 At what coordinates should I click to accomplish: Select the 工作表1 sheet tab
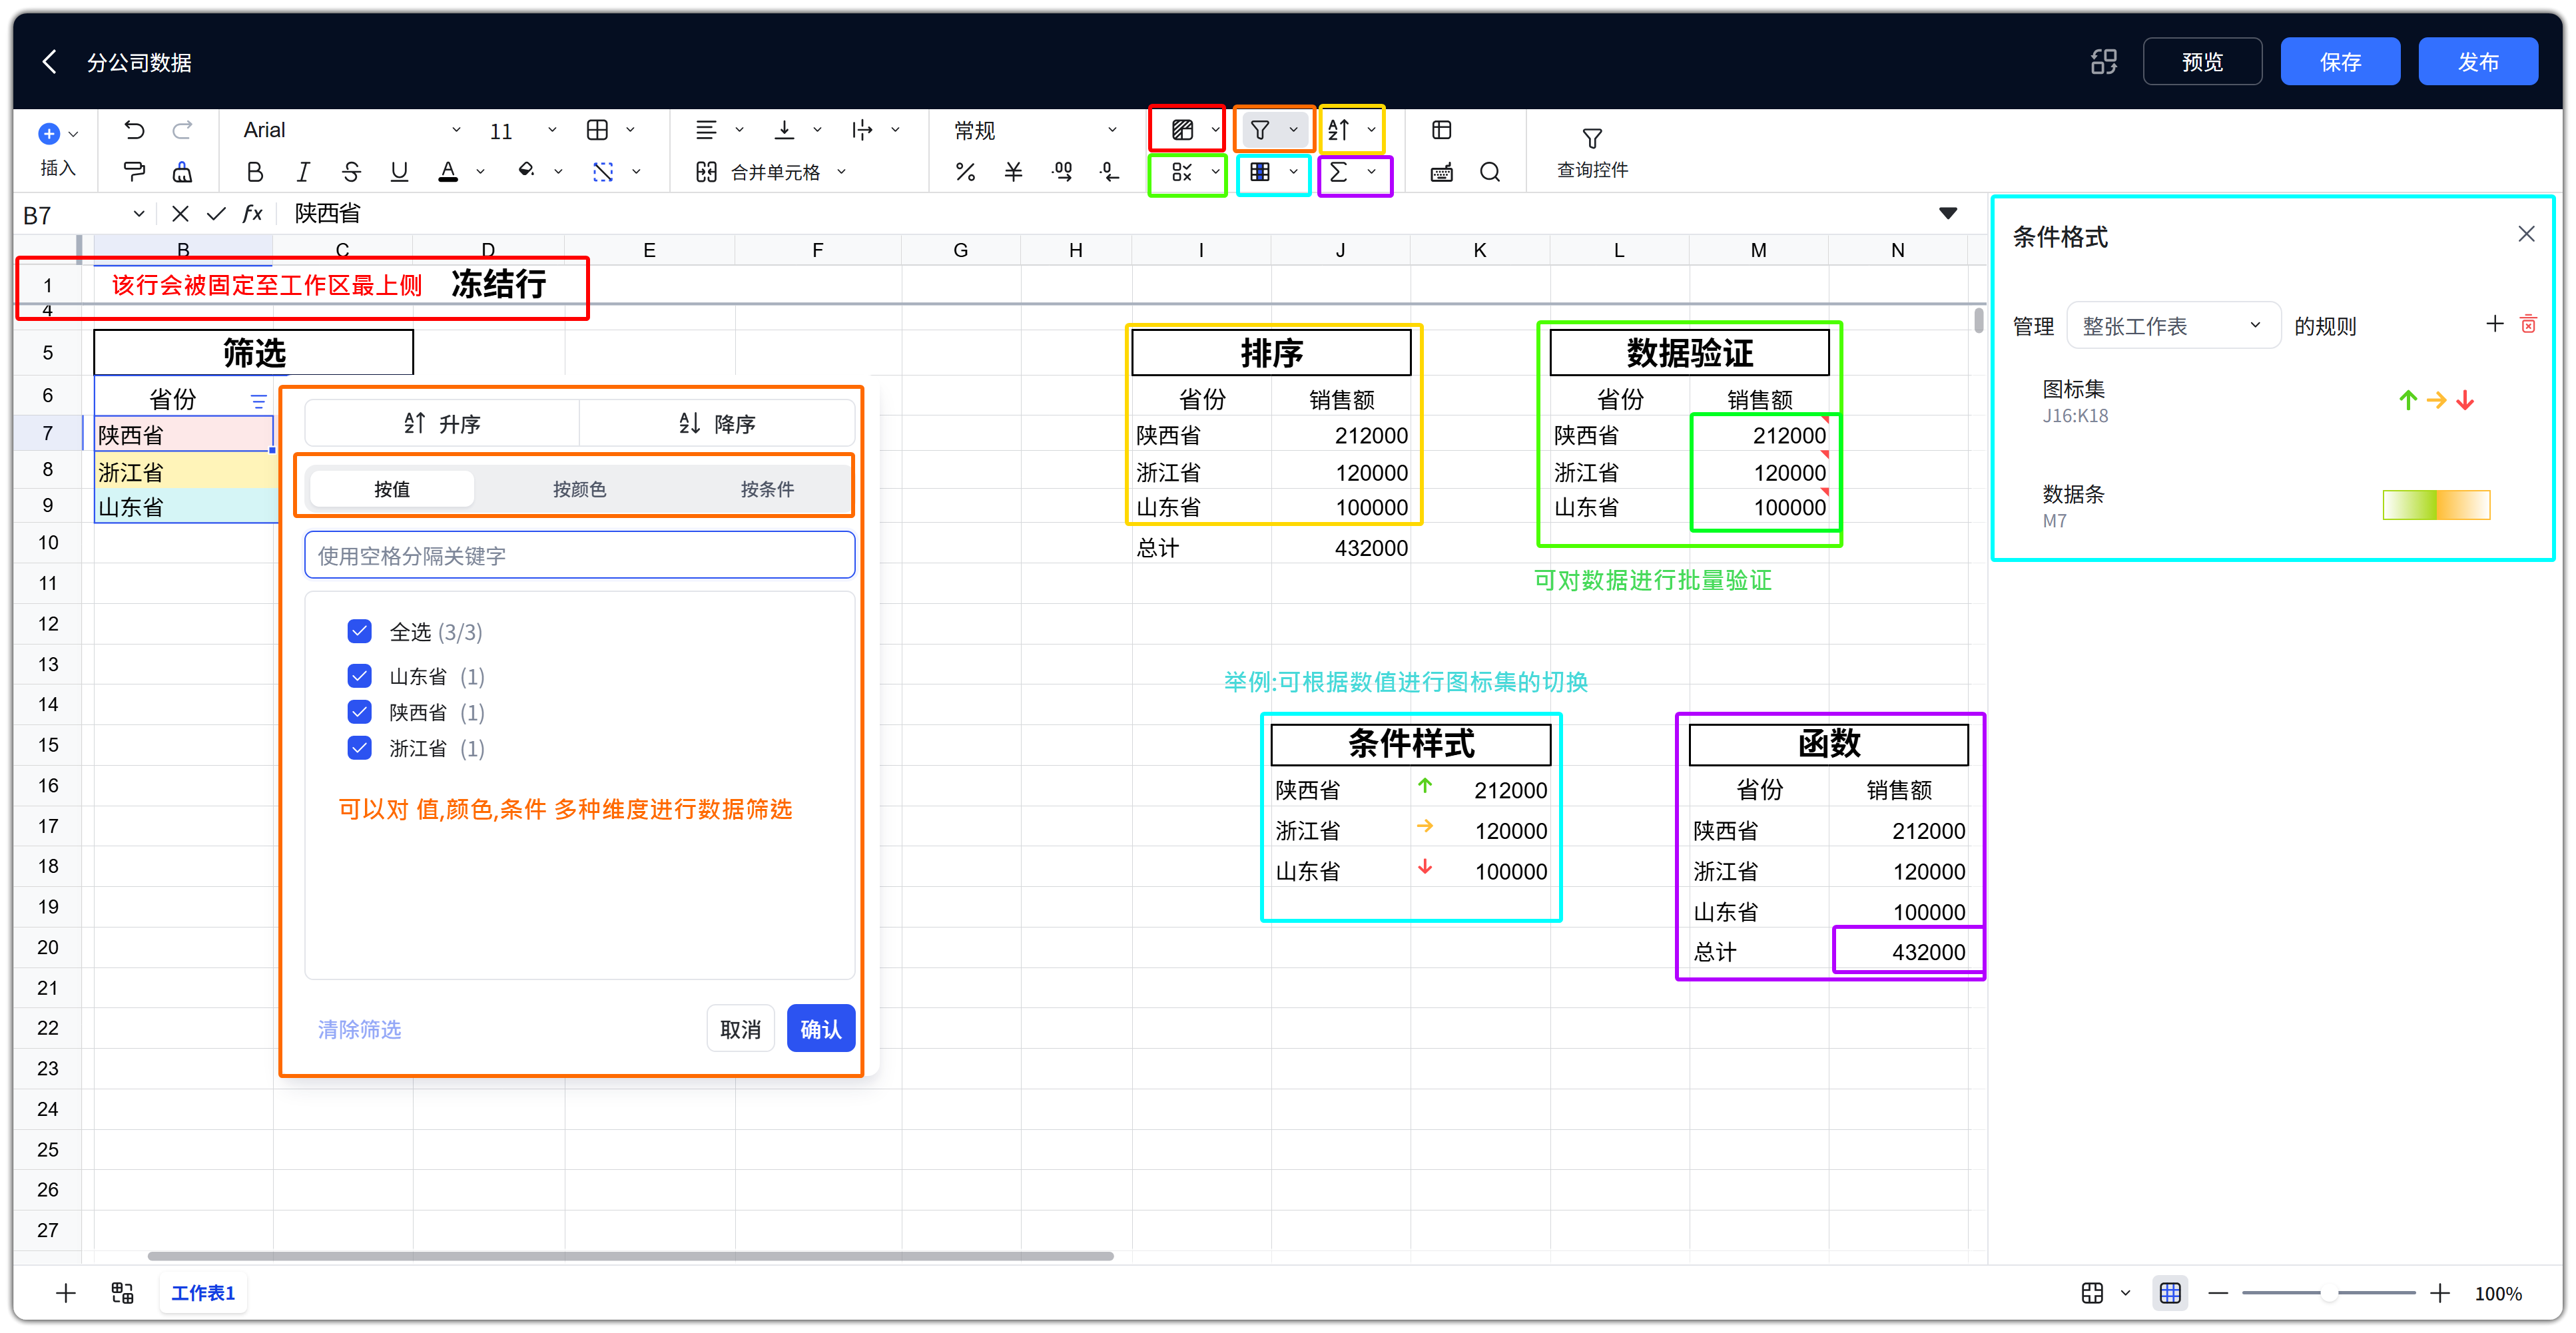[x=203, y=1293]
